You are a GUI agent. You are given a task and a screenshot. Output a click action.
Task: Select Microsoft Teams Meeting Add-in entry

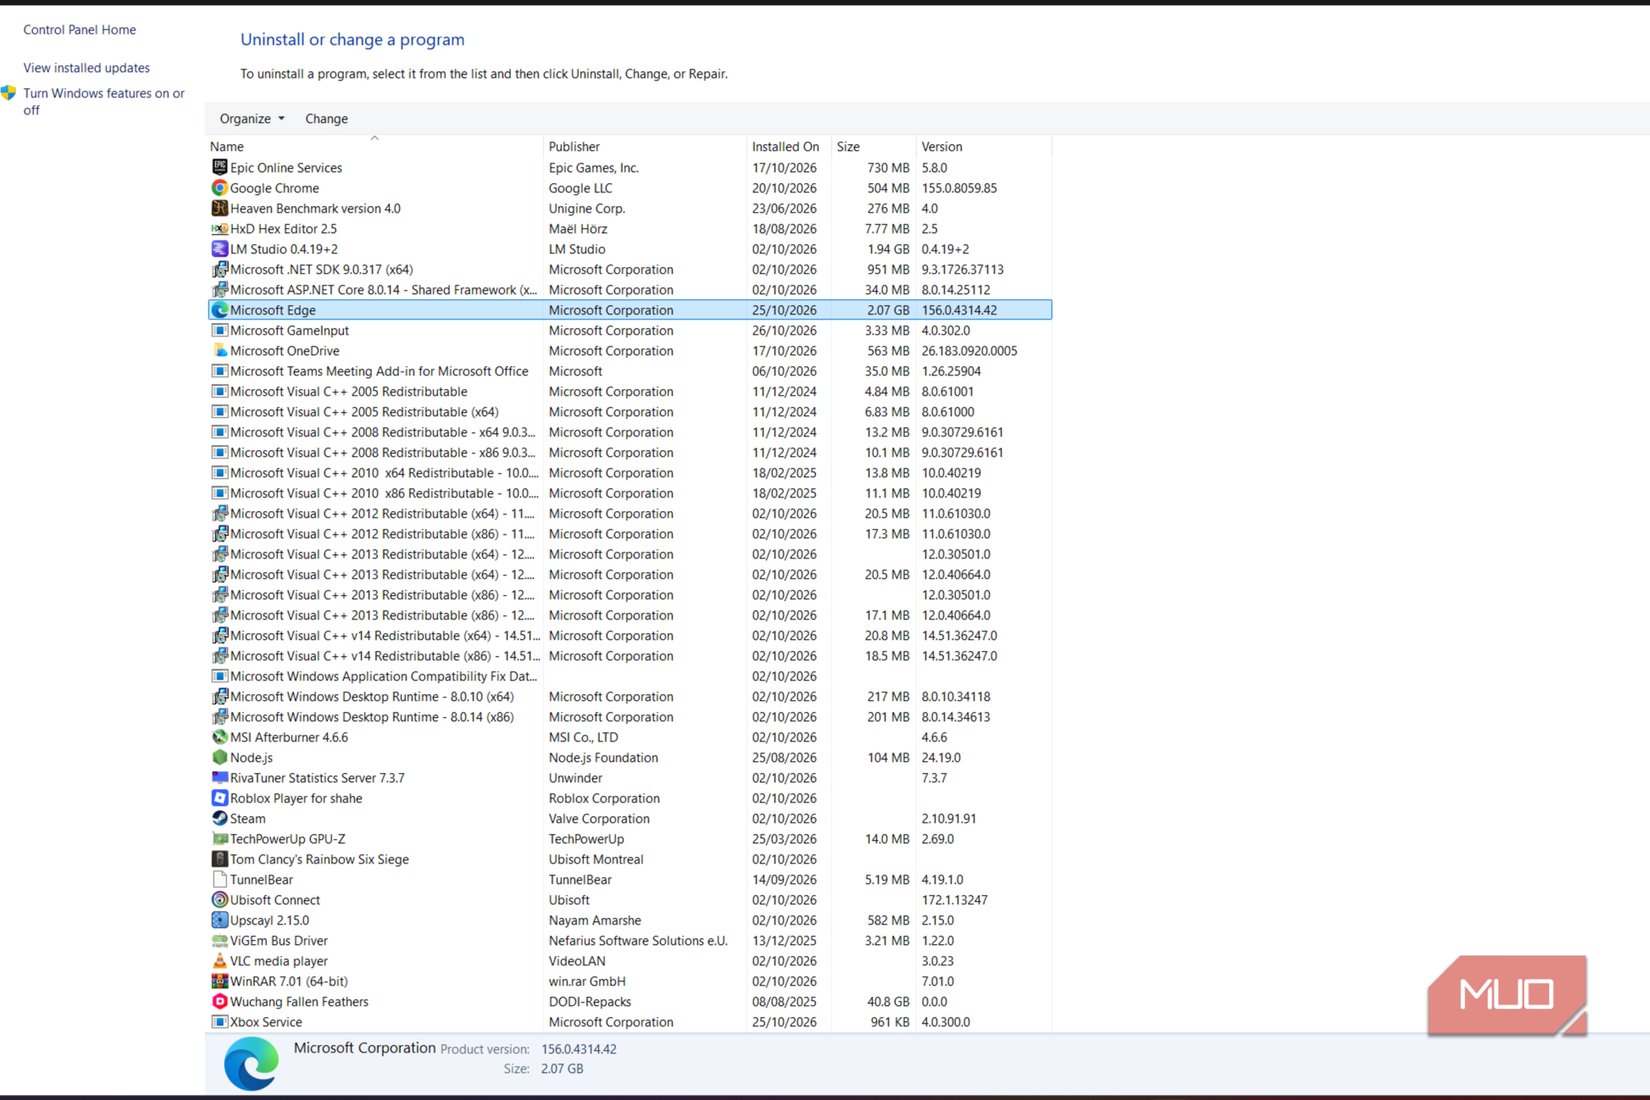pos(630,371)
